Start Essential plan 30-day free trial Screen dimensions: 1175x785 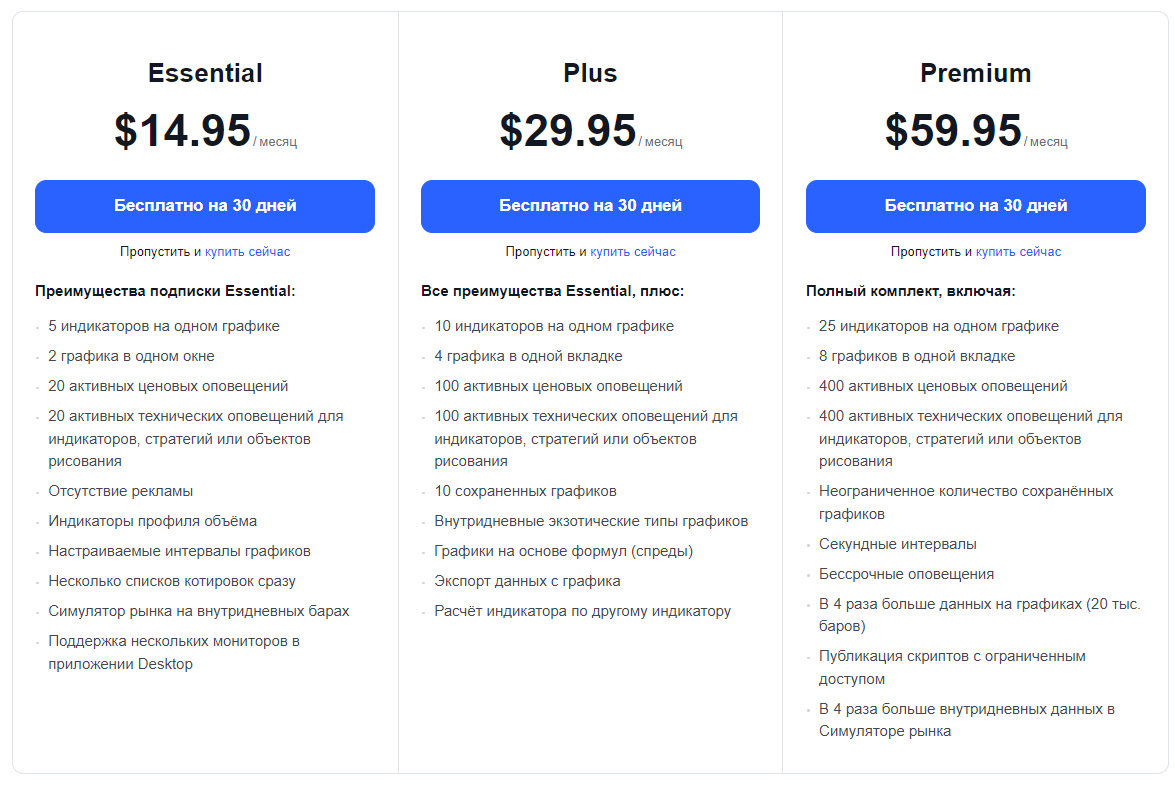click(205, 206)
